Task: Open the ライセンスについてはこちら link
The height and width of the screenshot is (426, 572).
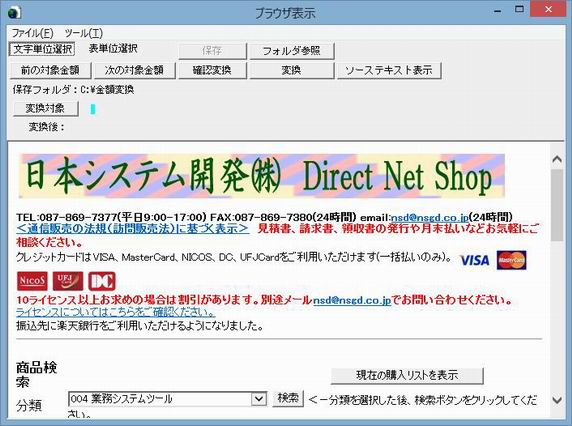Action: pos(116,312)
